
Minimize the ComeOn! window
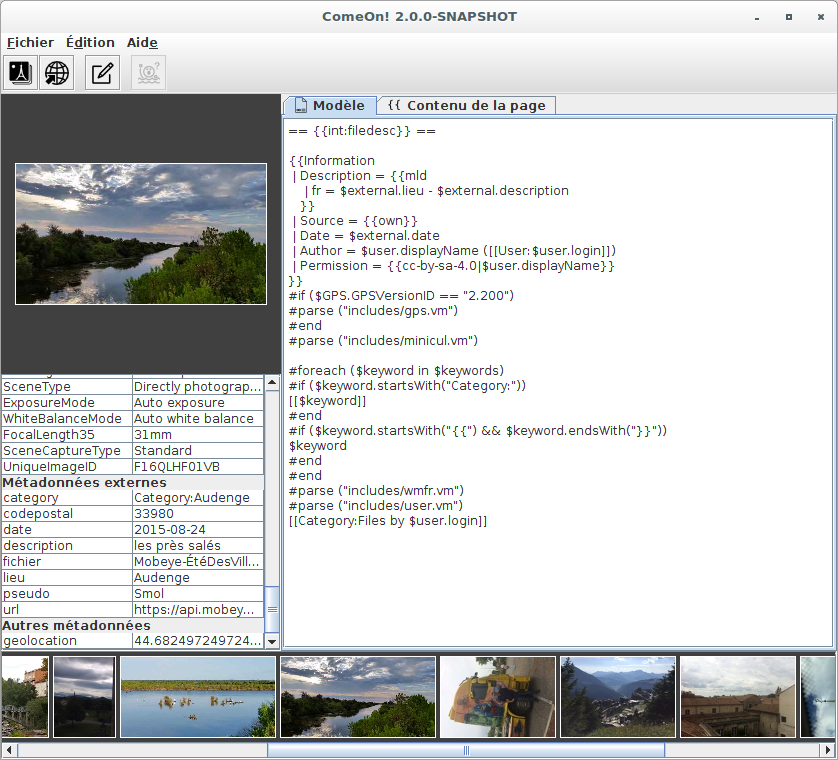[x=757, y=17]
